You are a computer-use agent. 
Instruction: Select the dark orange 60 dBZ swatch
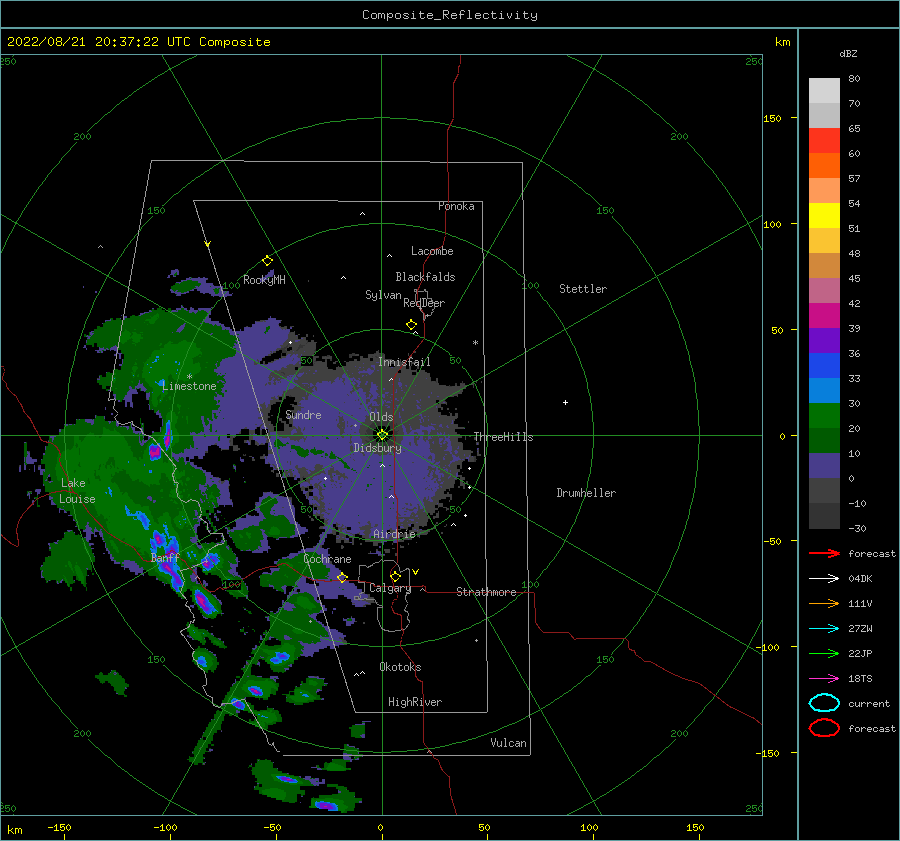[x=824, y=165]
